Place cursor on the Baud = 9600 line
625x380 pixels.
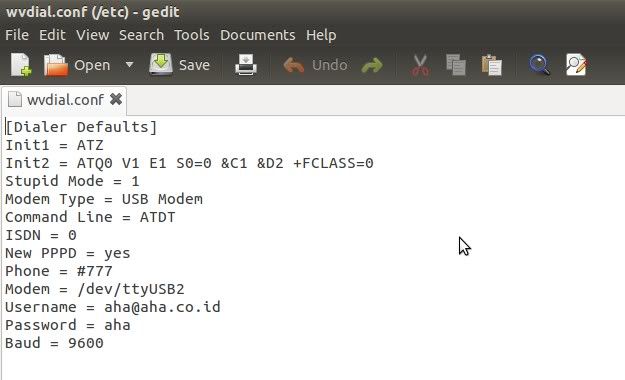click(54, 343)
